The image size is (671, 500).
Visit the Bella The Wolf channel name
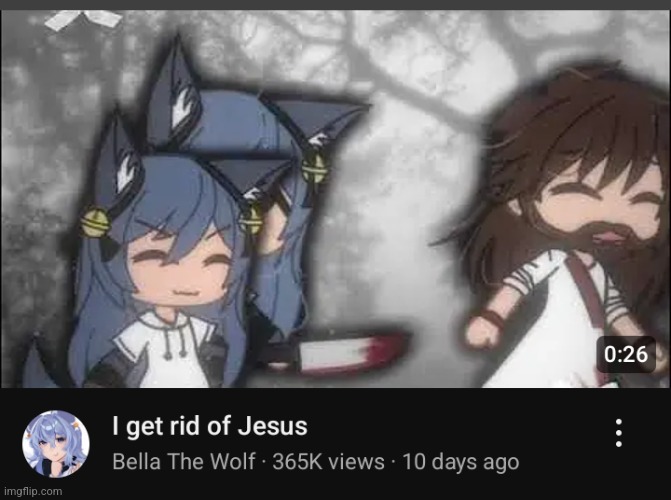point(184,461)
